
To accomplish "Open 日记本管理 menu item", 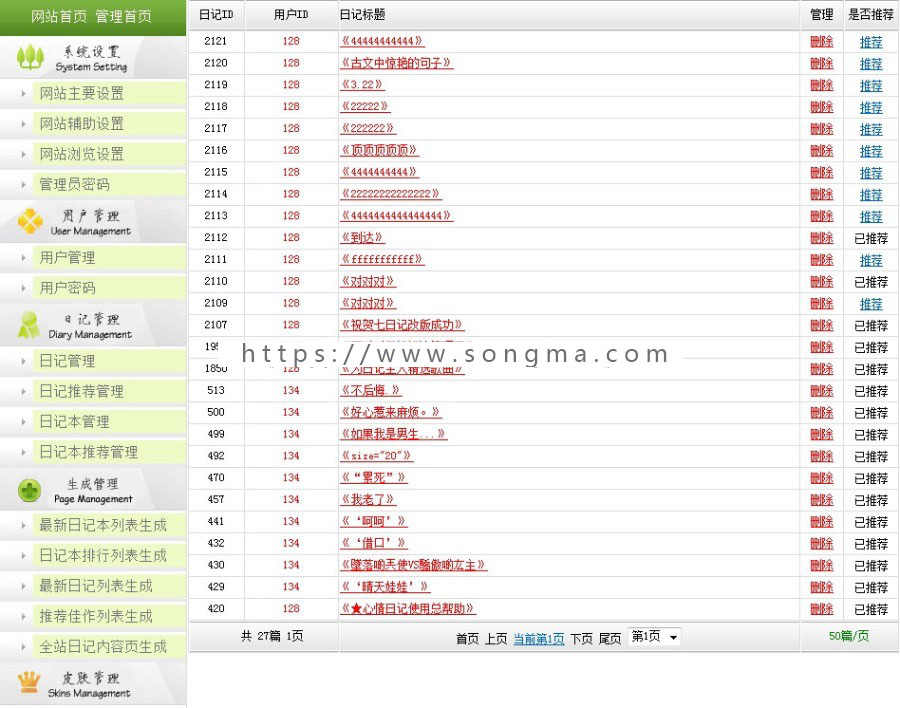I will point(75,422).
